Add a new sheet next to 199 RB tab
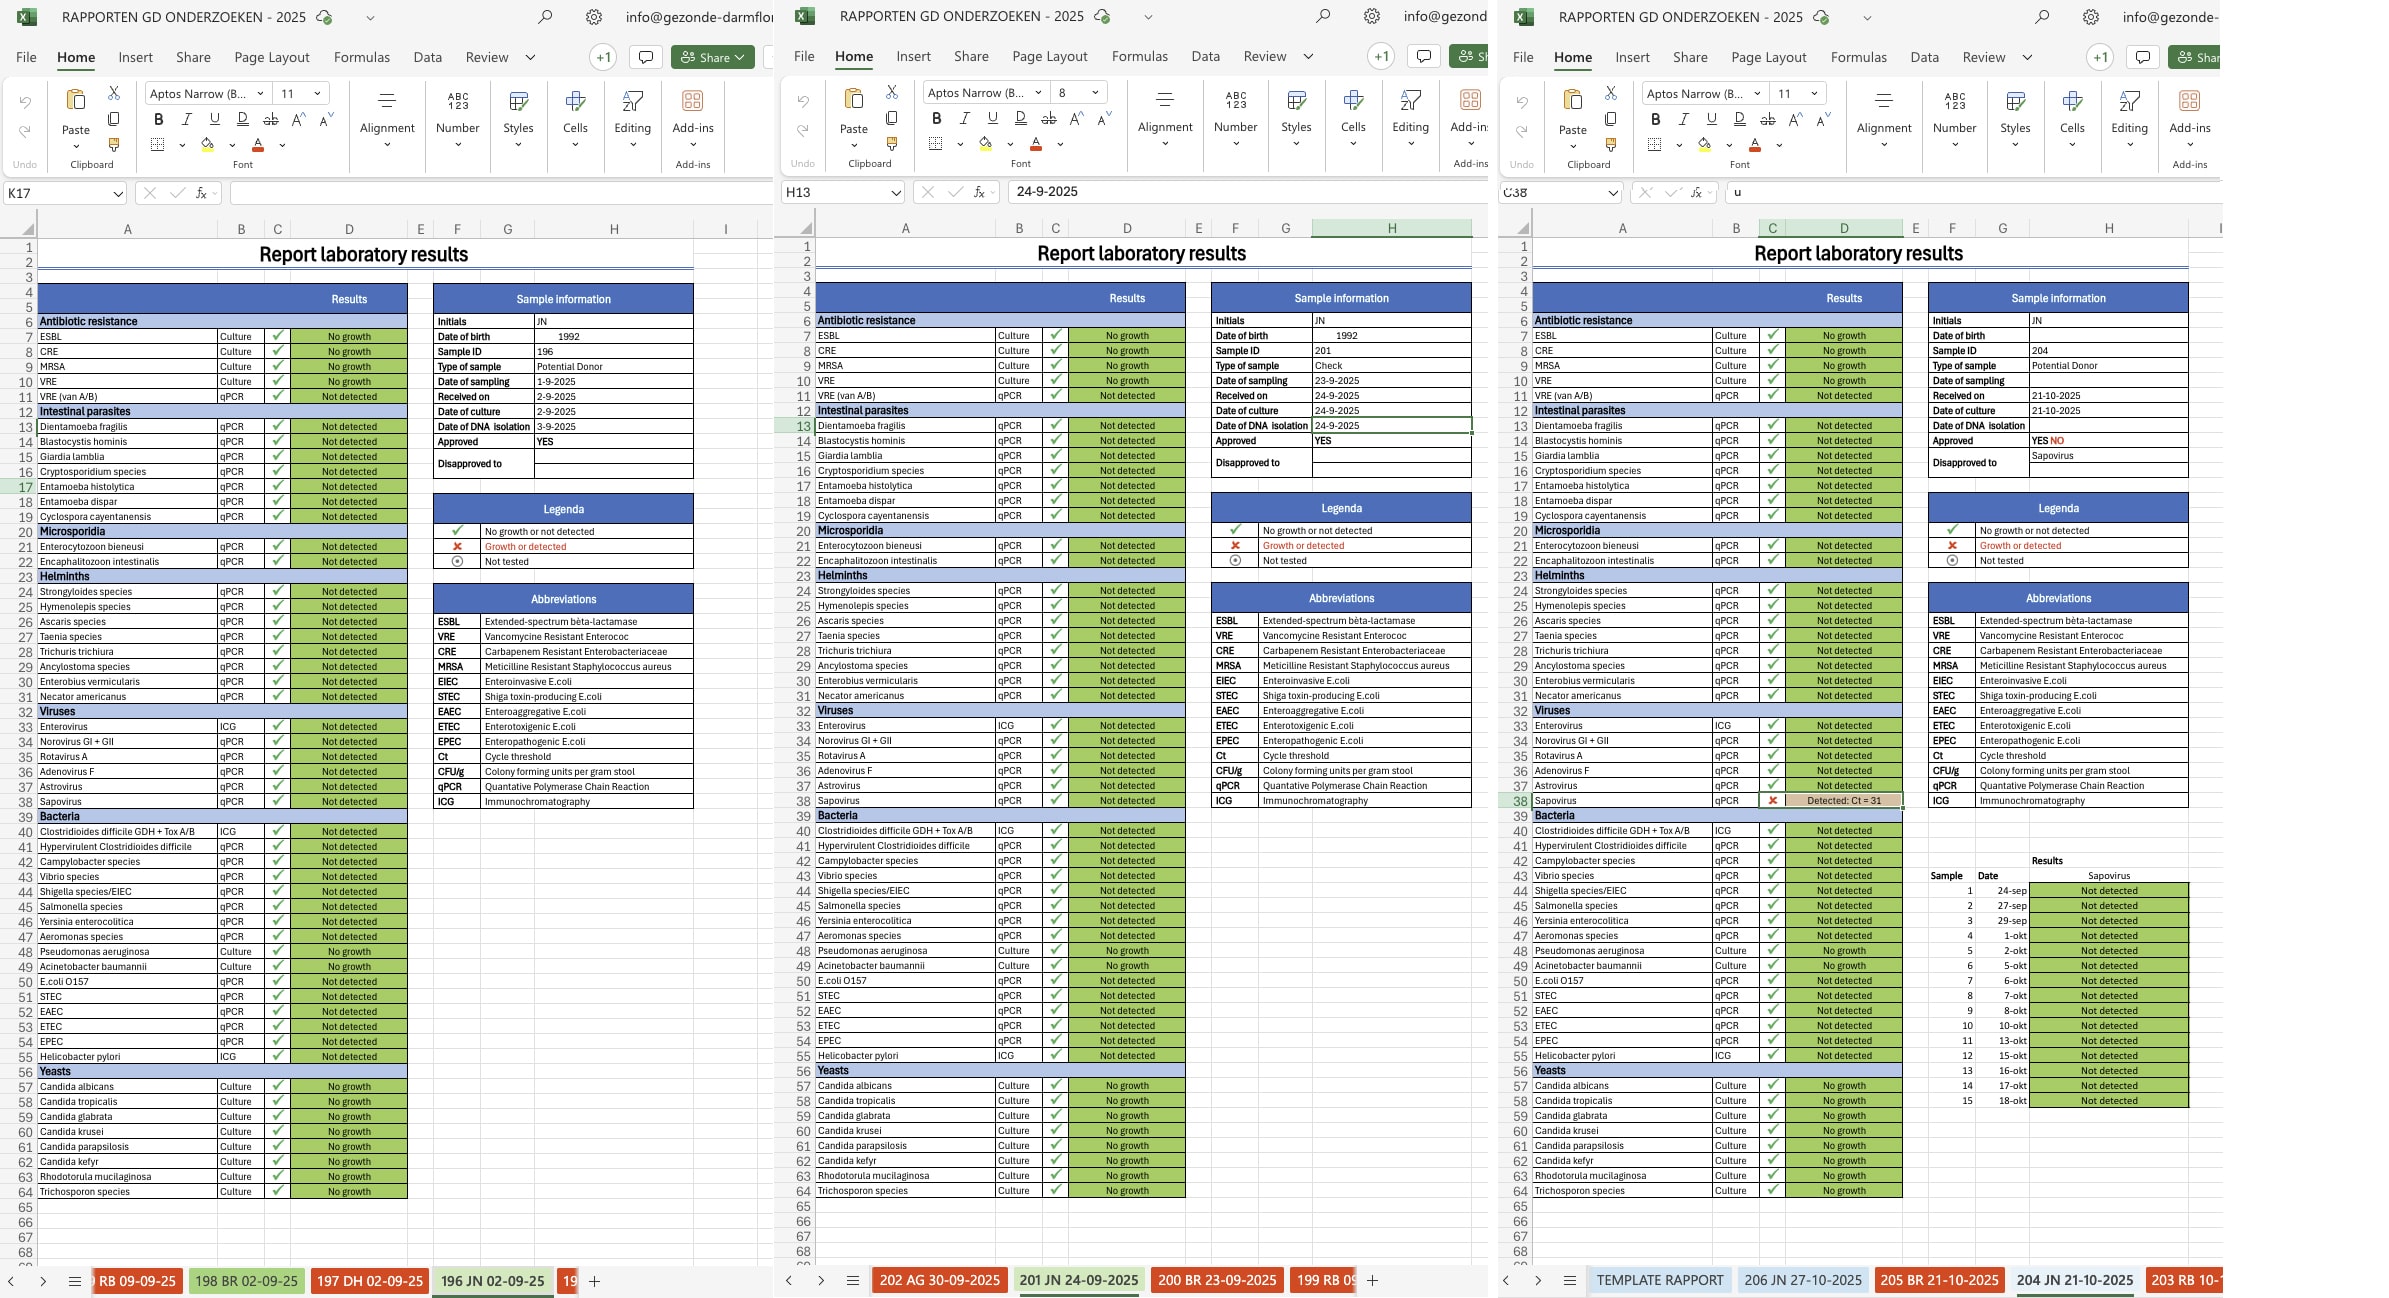This screenshot has width=2389, height=1298. pos(1372,1280)
